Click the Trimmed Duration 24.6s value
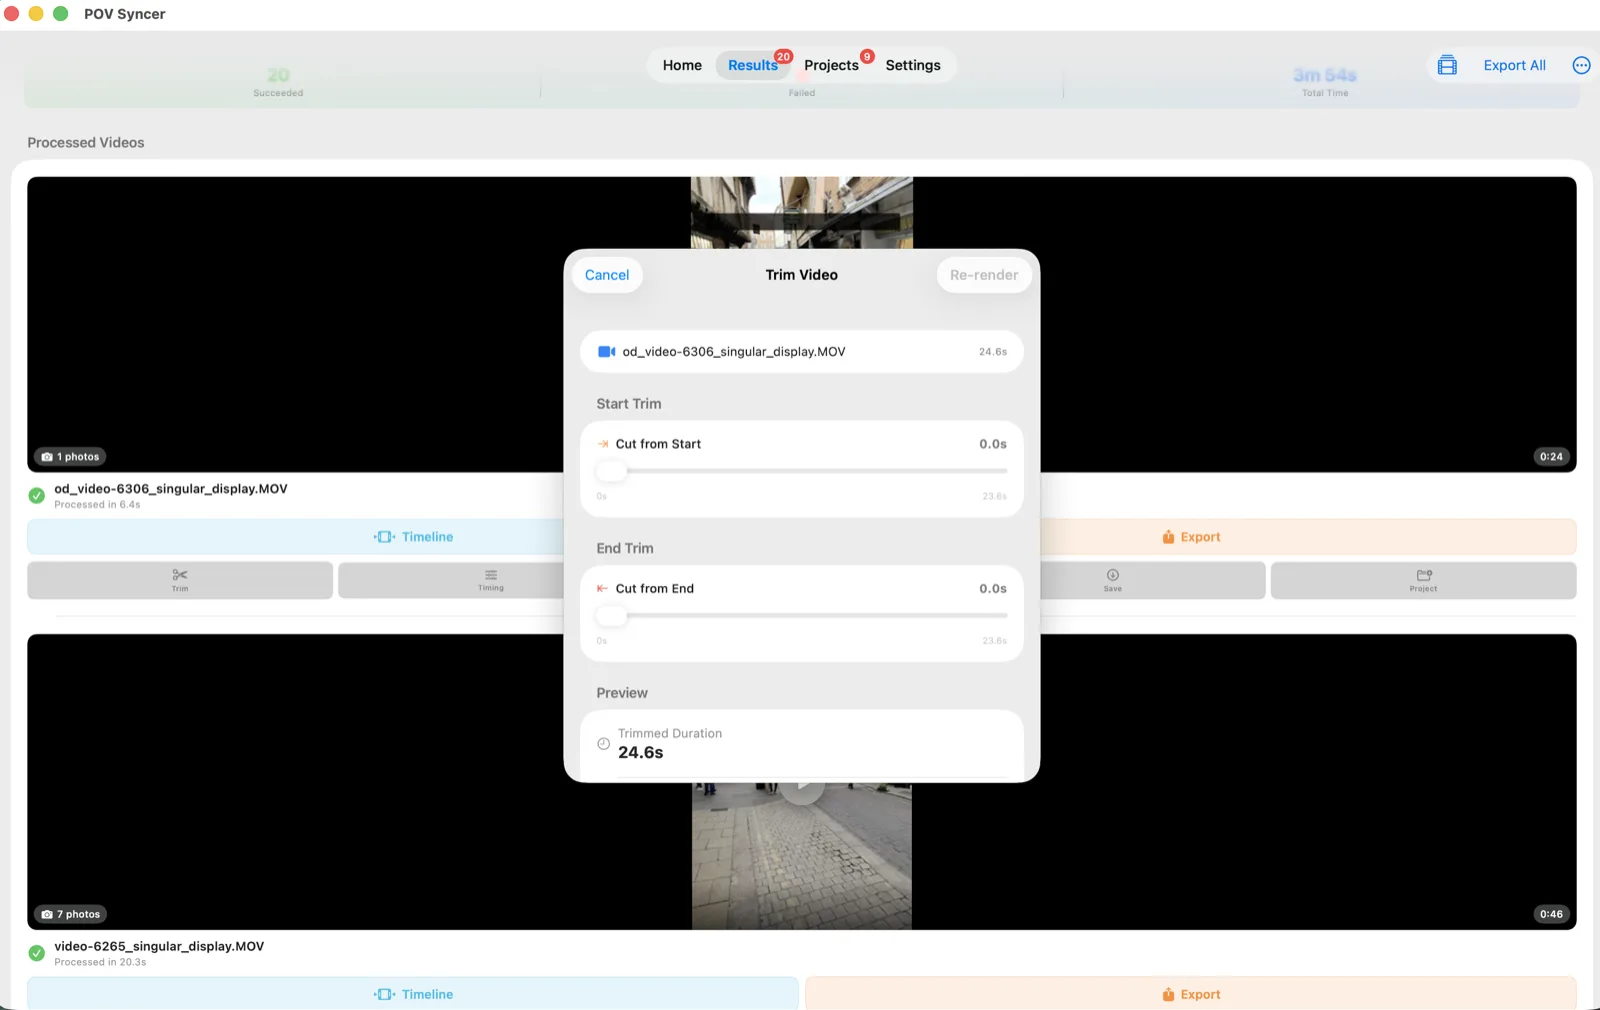The height and width of the screenshot is (1010, 1600). point(641,753)
